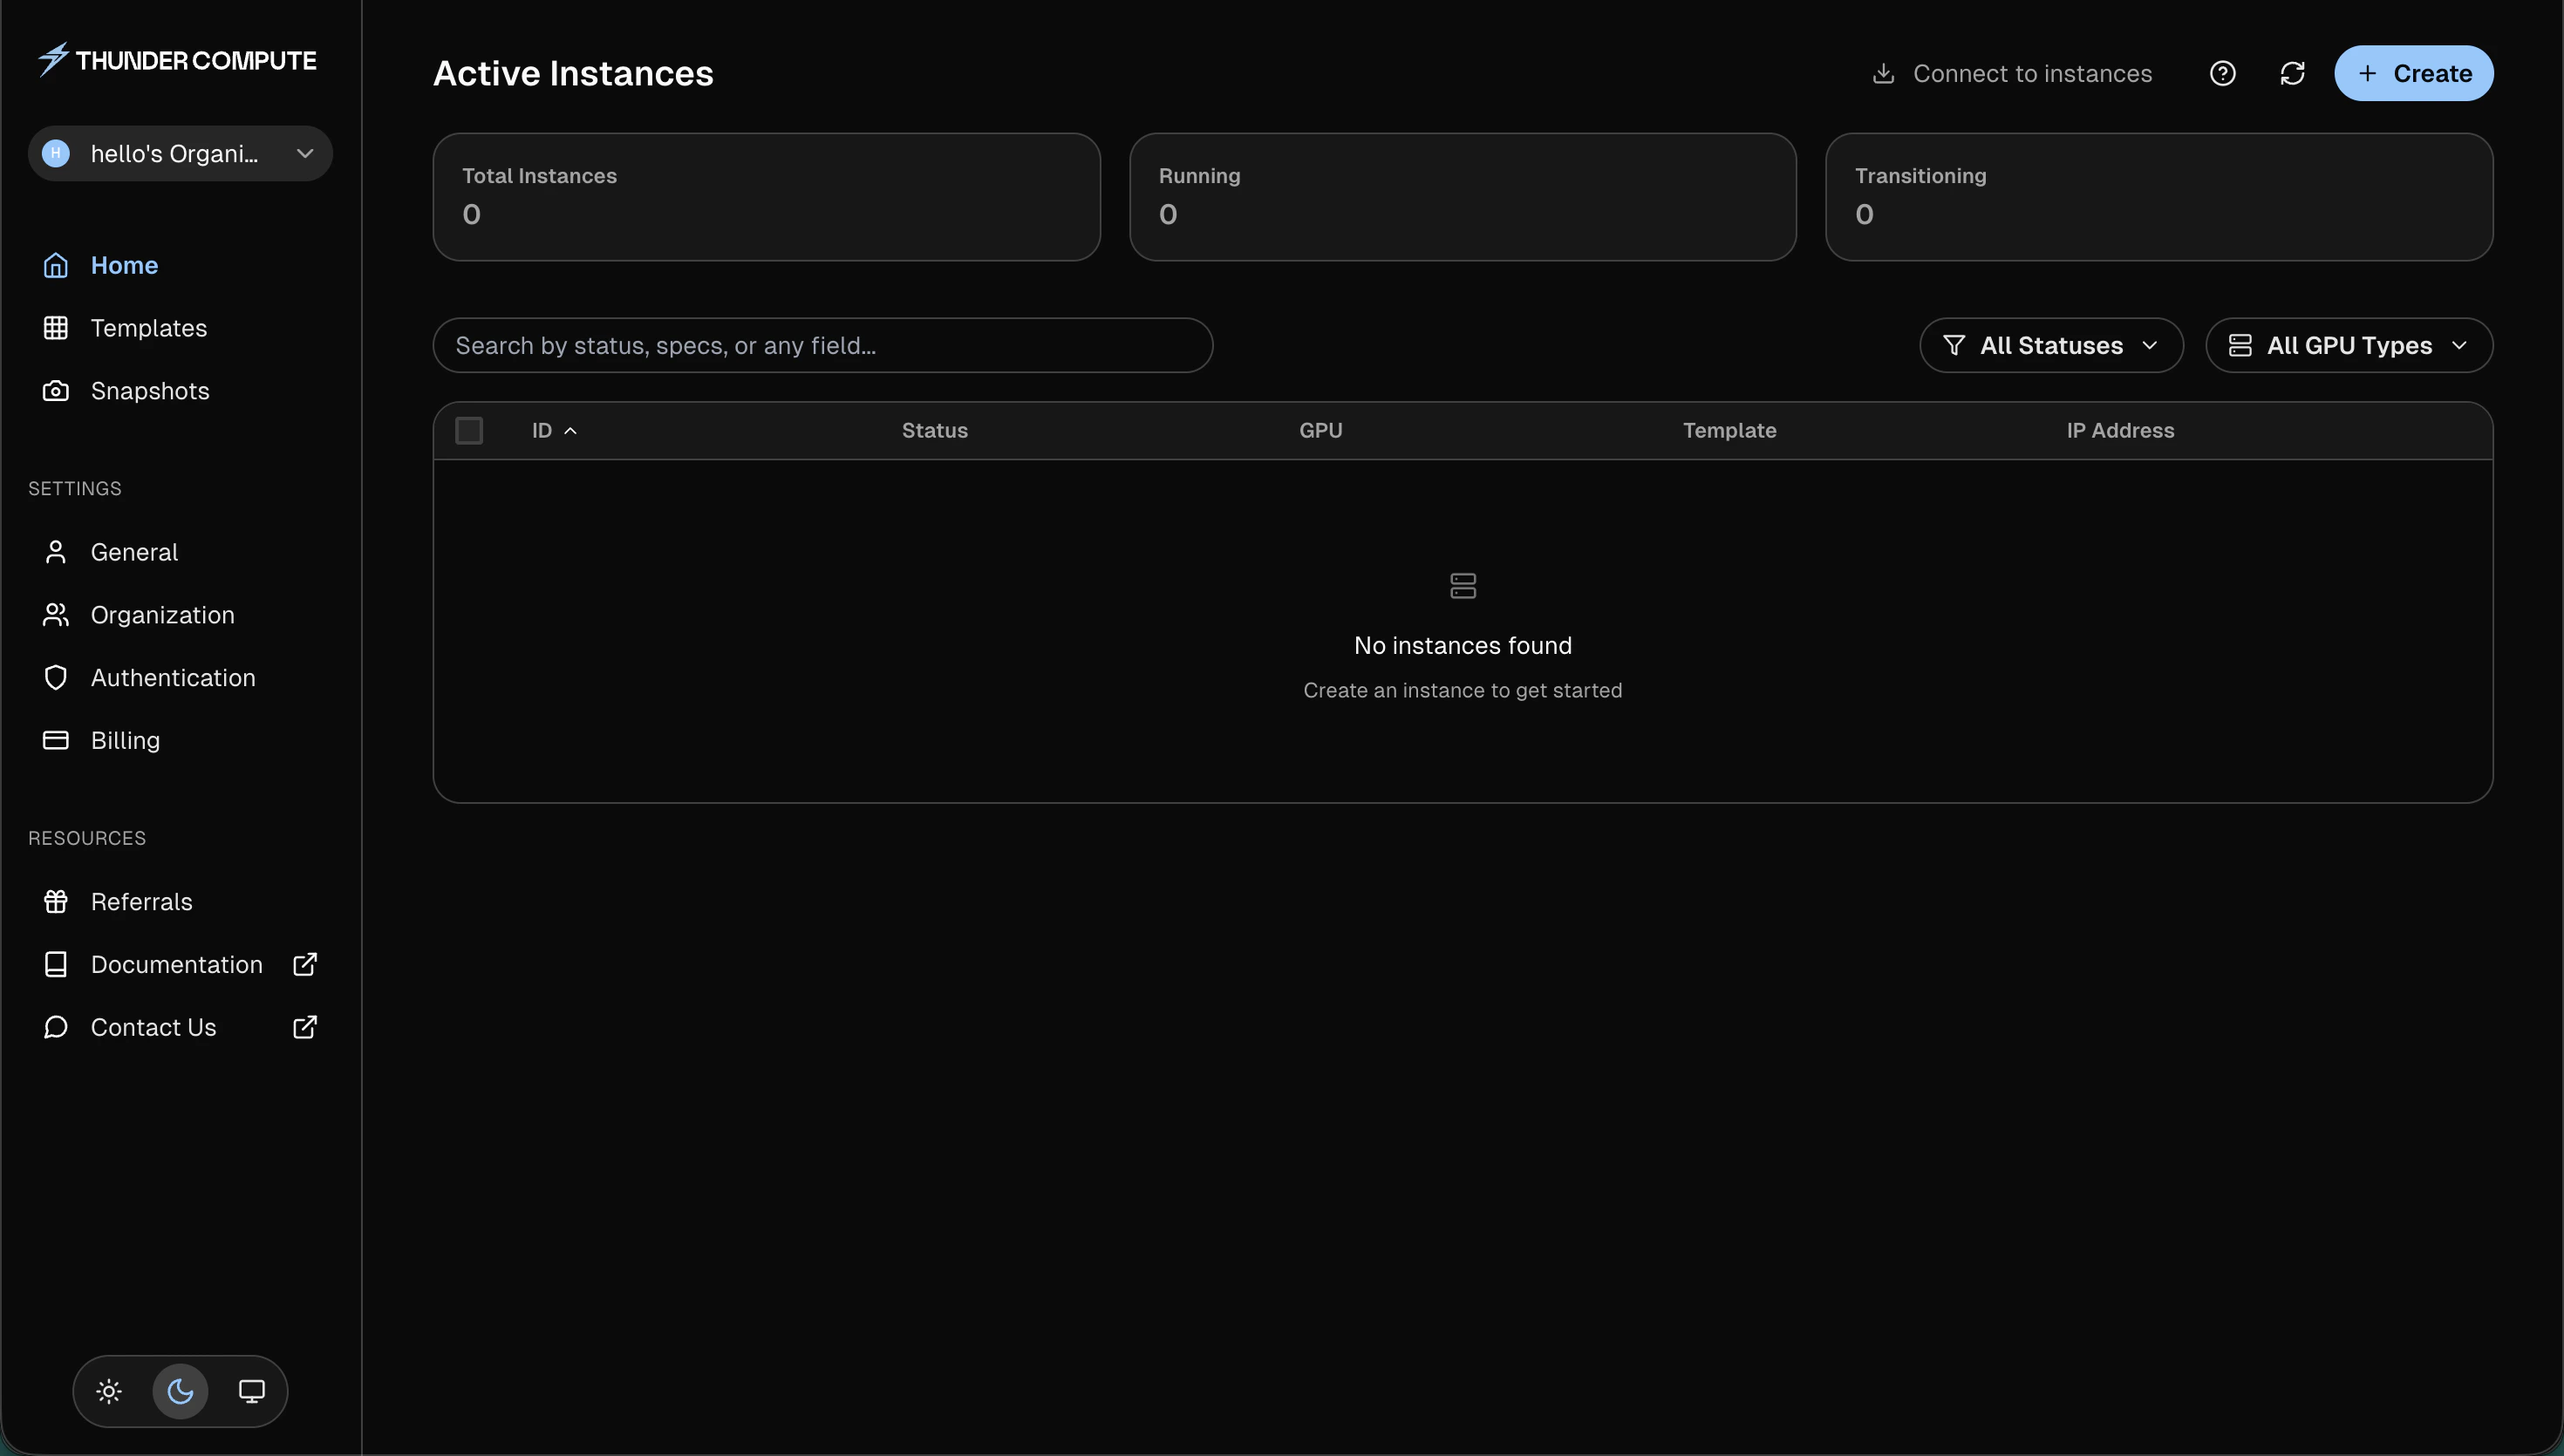Click the server icon in All GPU Types
Image resolution: width=2564 pixels, height=1456 pixels.
tap(2240, 345)
